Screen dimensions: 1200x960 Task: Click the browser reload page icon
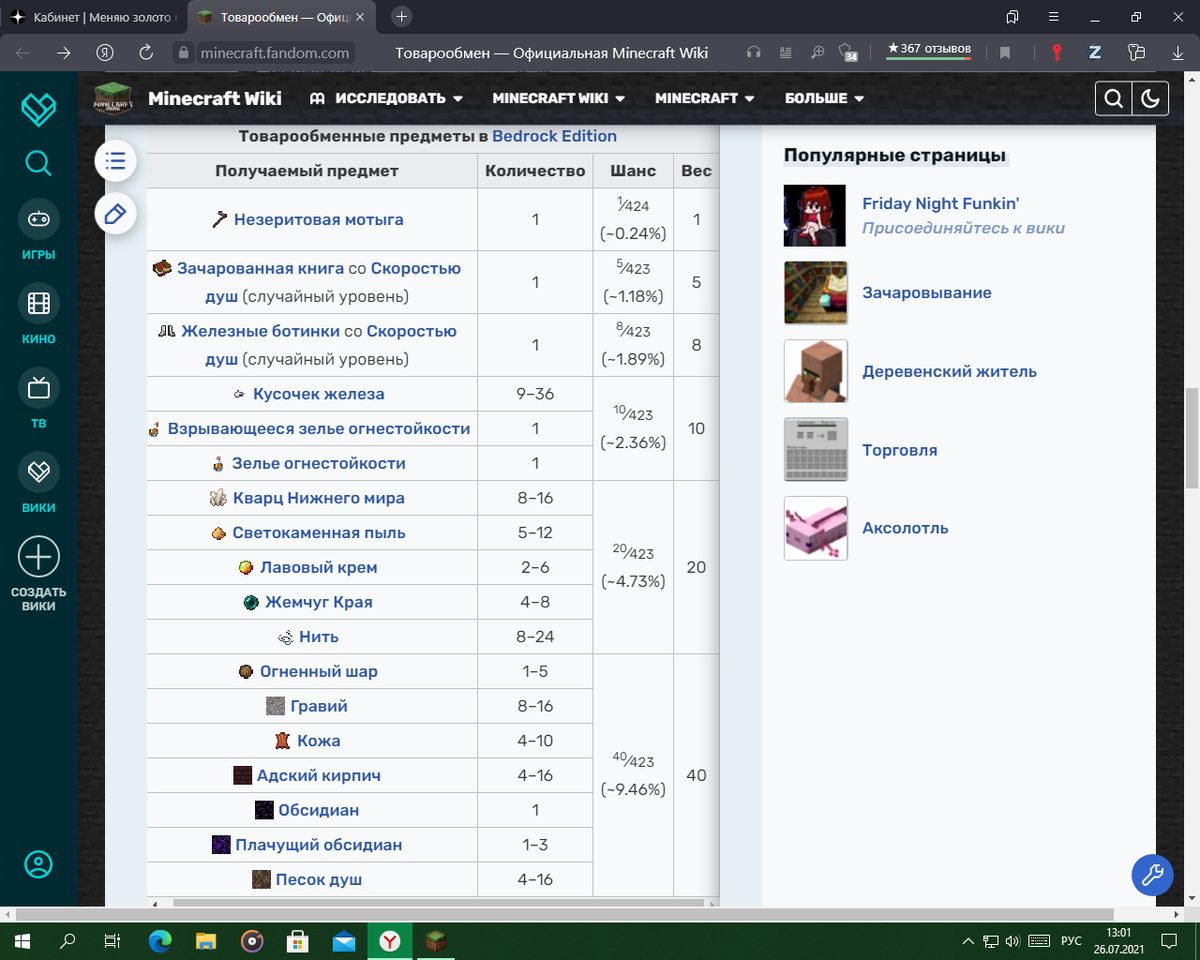pyautogui.click(x=146, y=53)
